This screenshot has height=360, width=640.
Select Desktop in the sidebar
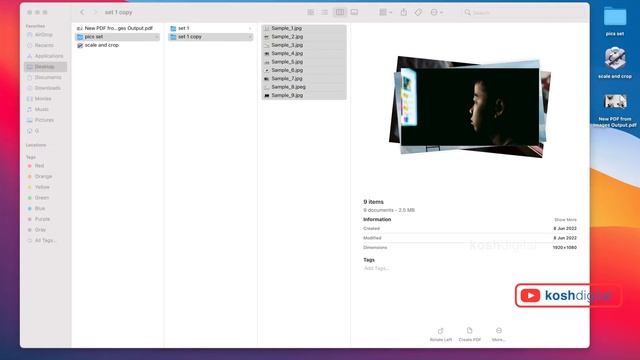[44, 67]
